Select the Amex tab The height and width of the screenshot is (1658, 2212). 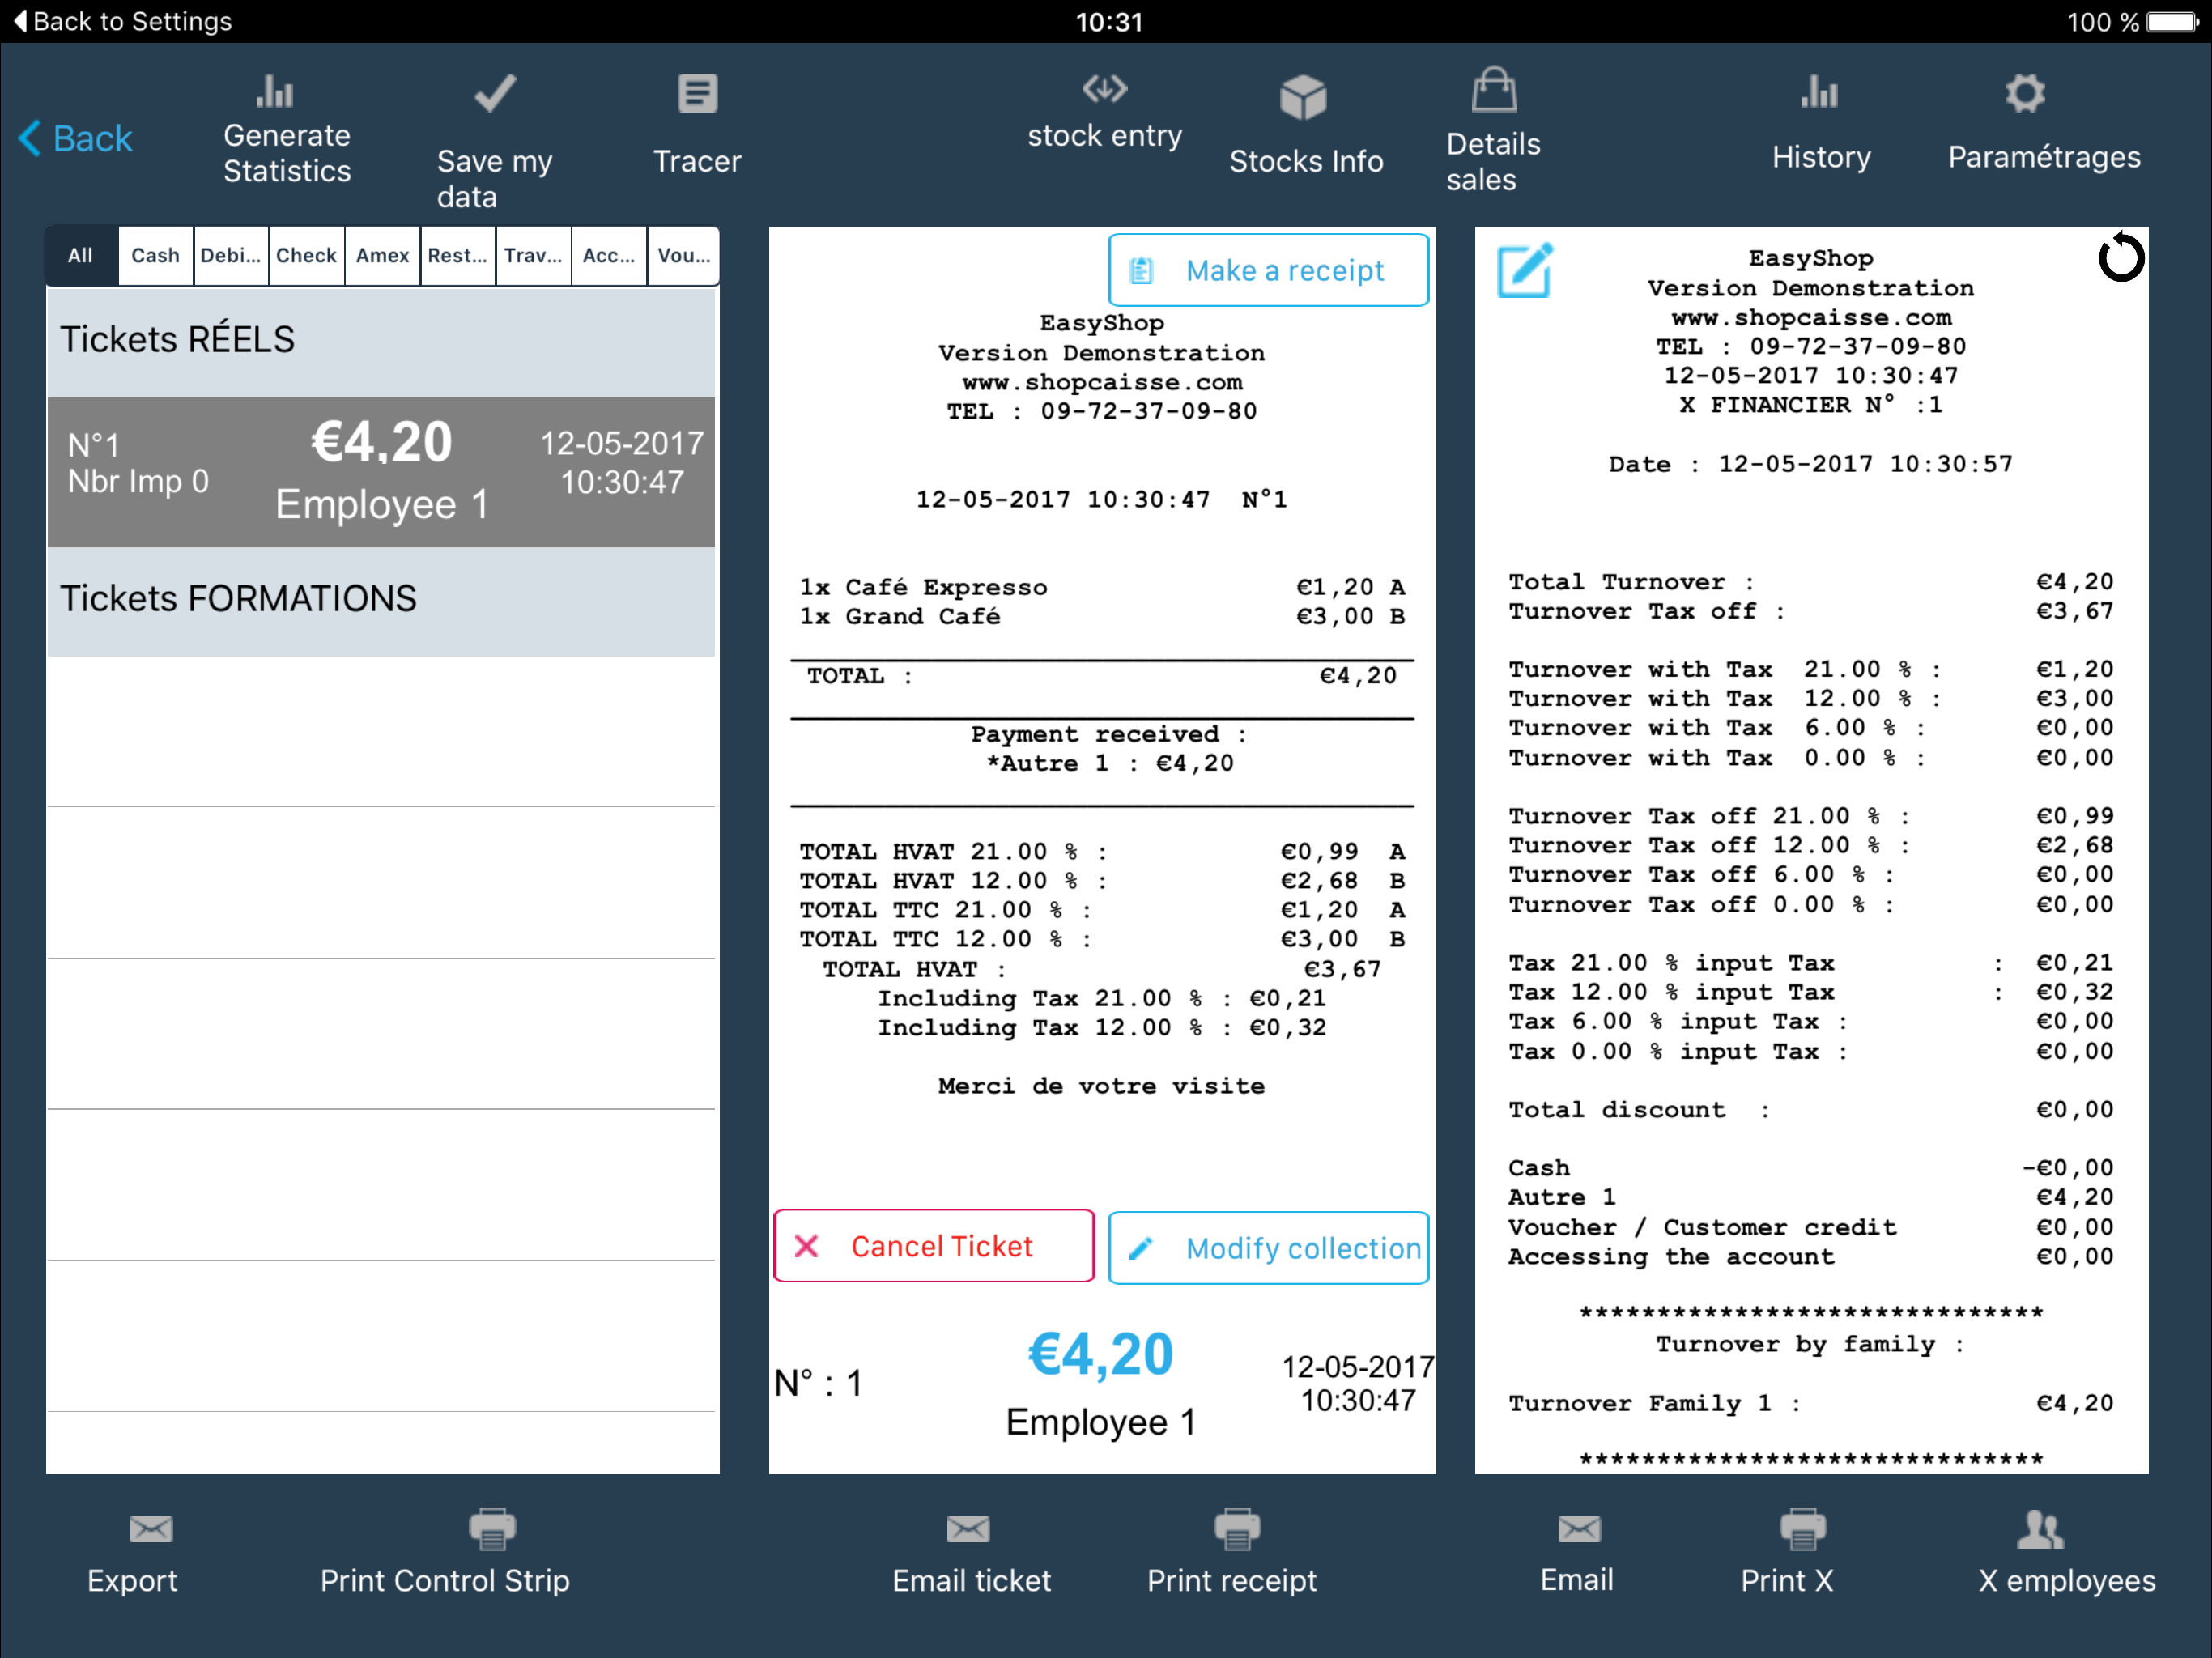382,256
